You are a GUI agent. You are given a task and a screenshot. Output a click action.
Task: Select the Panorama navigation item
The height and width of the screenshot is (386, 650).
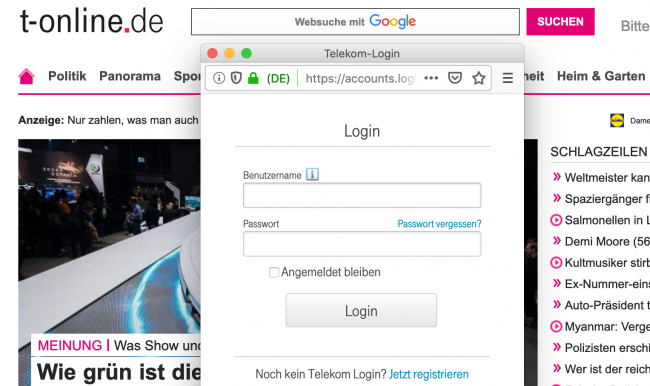click(x=130, y=76)
